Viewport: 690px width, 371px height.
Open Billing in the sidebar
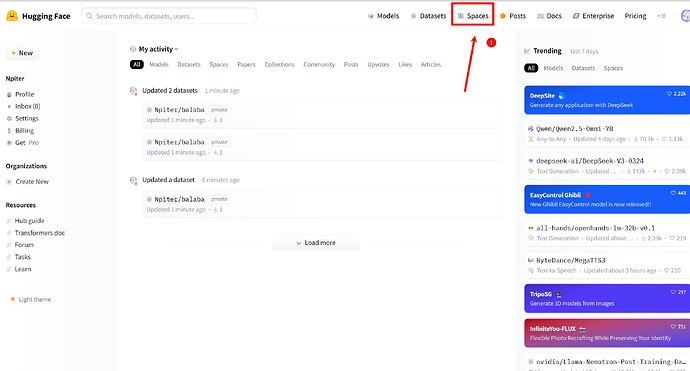pyautogui.click(x=20, y=130)
